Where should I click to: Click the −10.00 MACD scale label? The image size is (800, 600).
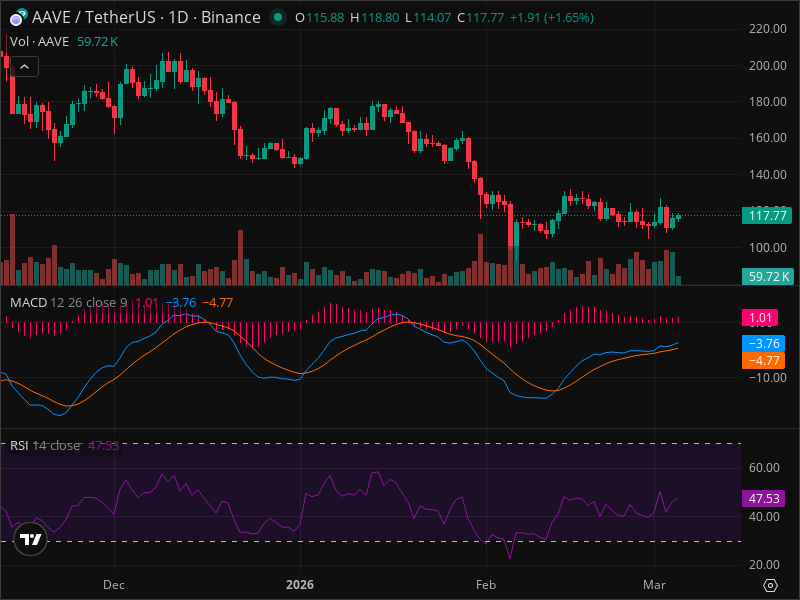coord(767,378)
